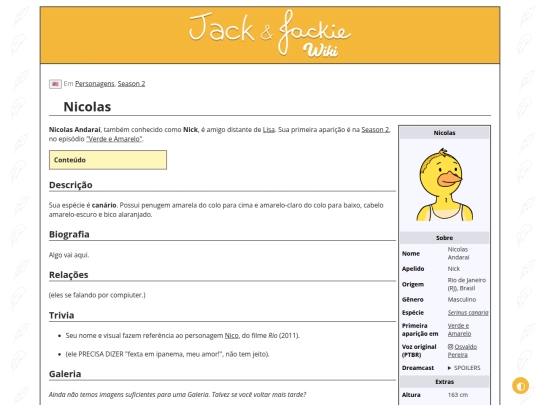Click the Jack & Jackie Wiki logo
This screenshot has height=405, width=540.
pyautogui.click(x=270, y=33)
